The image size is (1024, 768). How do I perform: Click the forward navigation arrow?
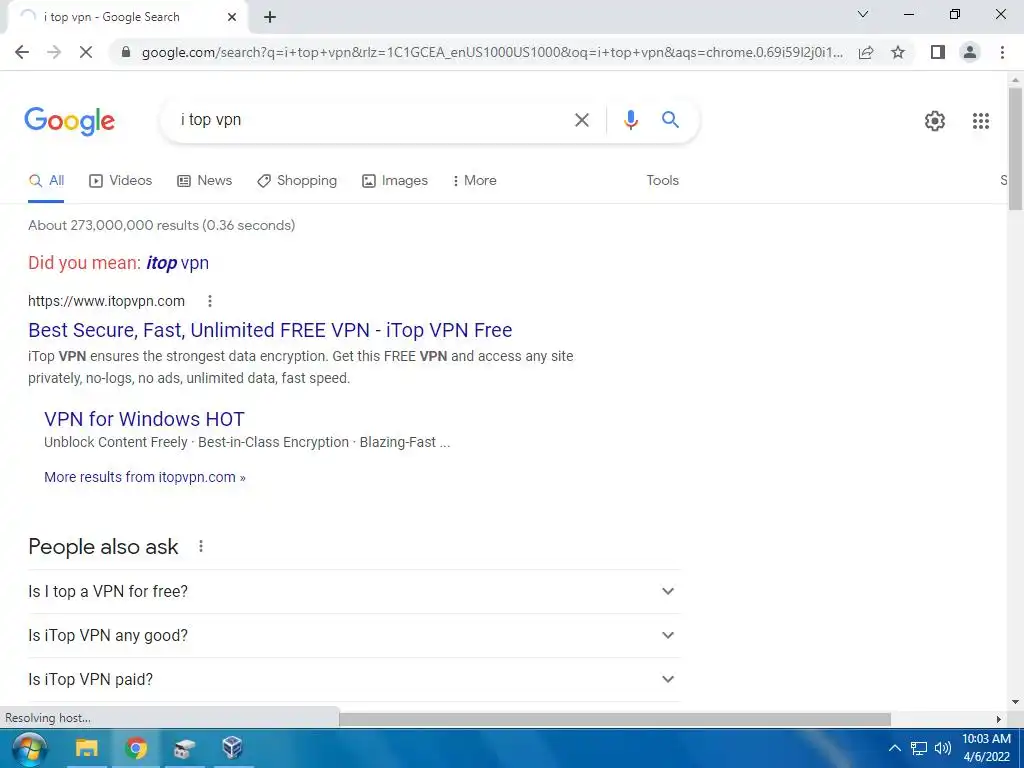[54, 52]
